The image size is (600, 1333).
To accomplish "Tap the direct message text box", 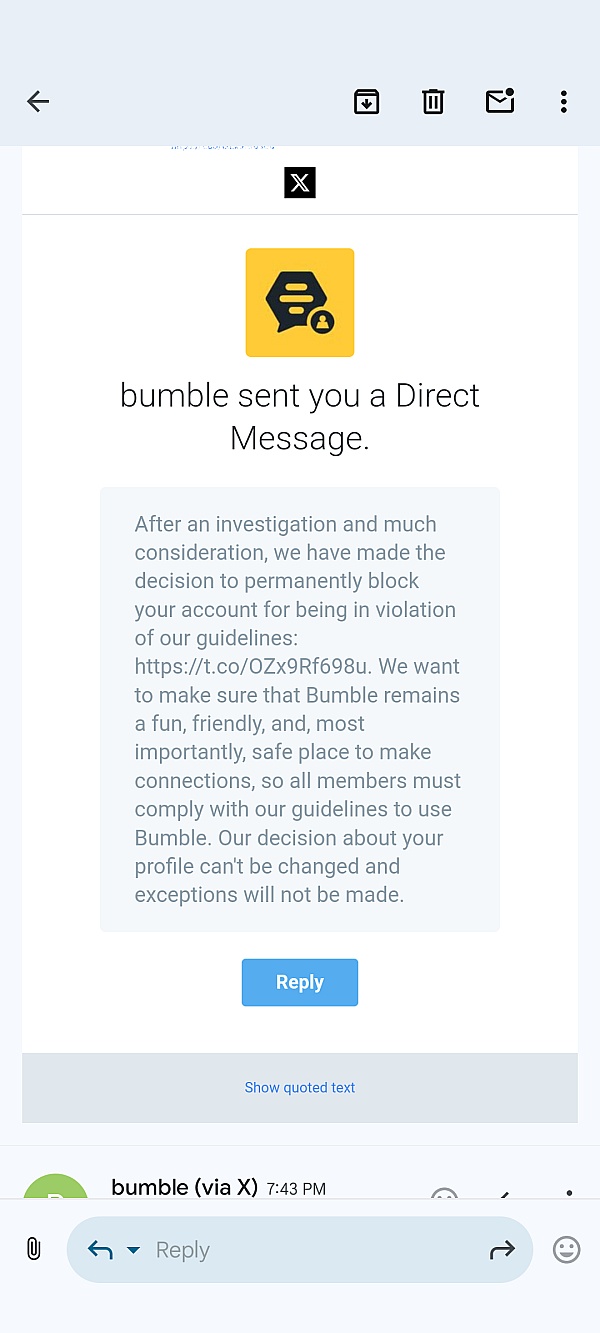I will tap(300, 709).
